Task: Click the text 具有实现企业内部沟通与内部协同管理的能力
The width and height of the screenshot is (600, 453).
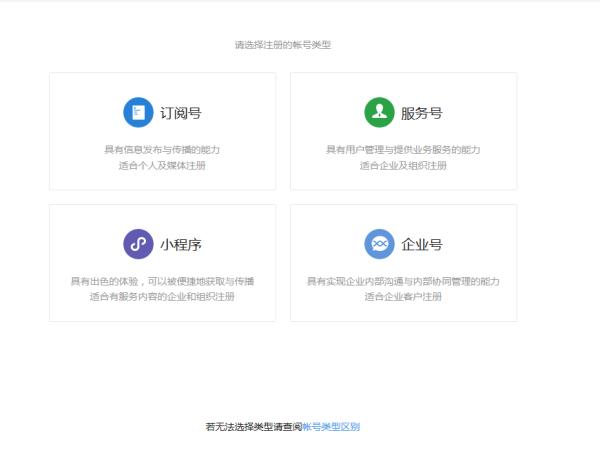Action: point(403,282)
